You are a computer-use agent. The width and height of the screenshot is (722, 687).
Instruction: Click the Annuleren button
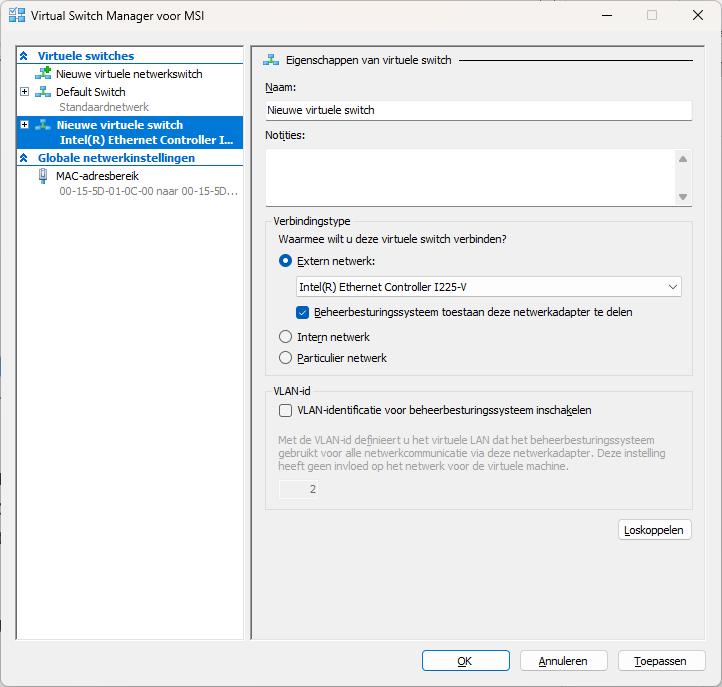coord(564,661)
